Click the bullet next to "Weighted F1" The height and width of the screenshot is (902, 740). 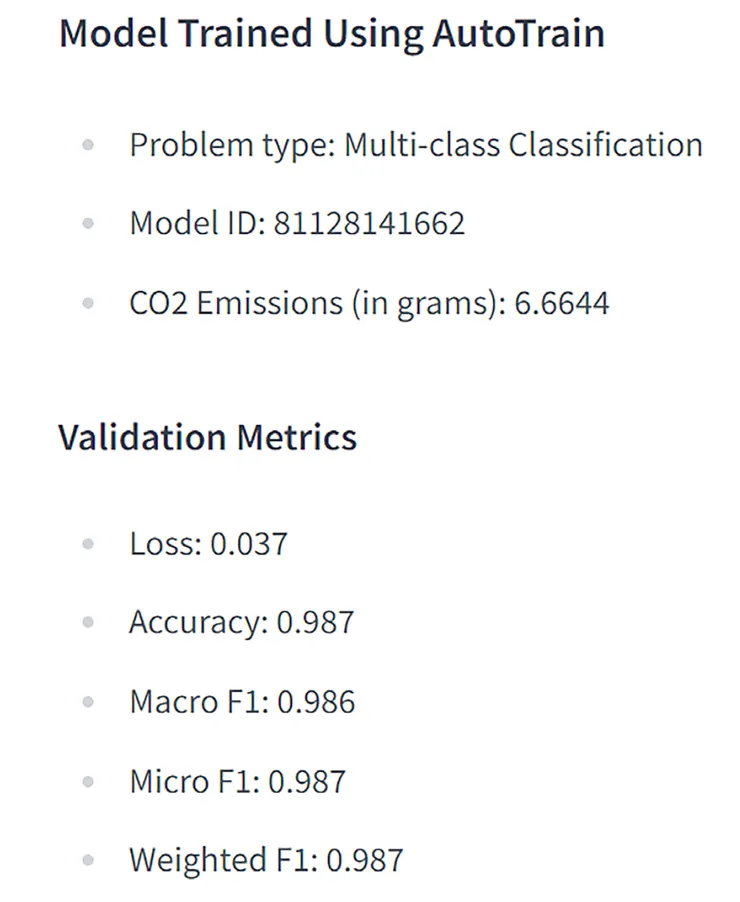88,860
